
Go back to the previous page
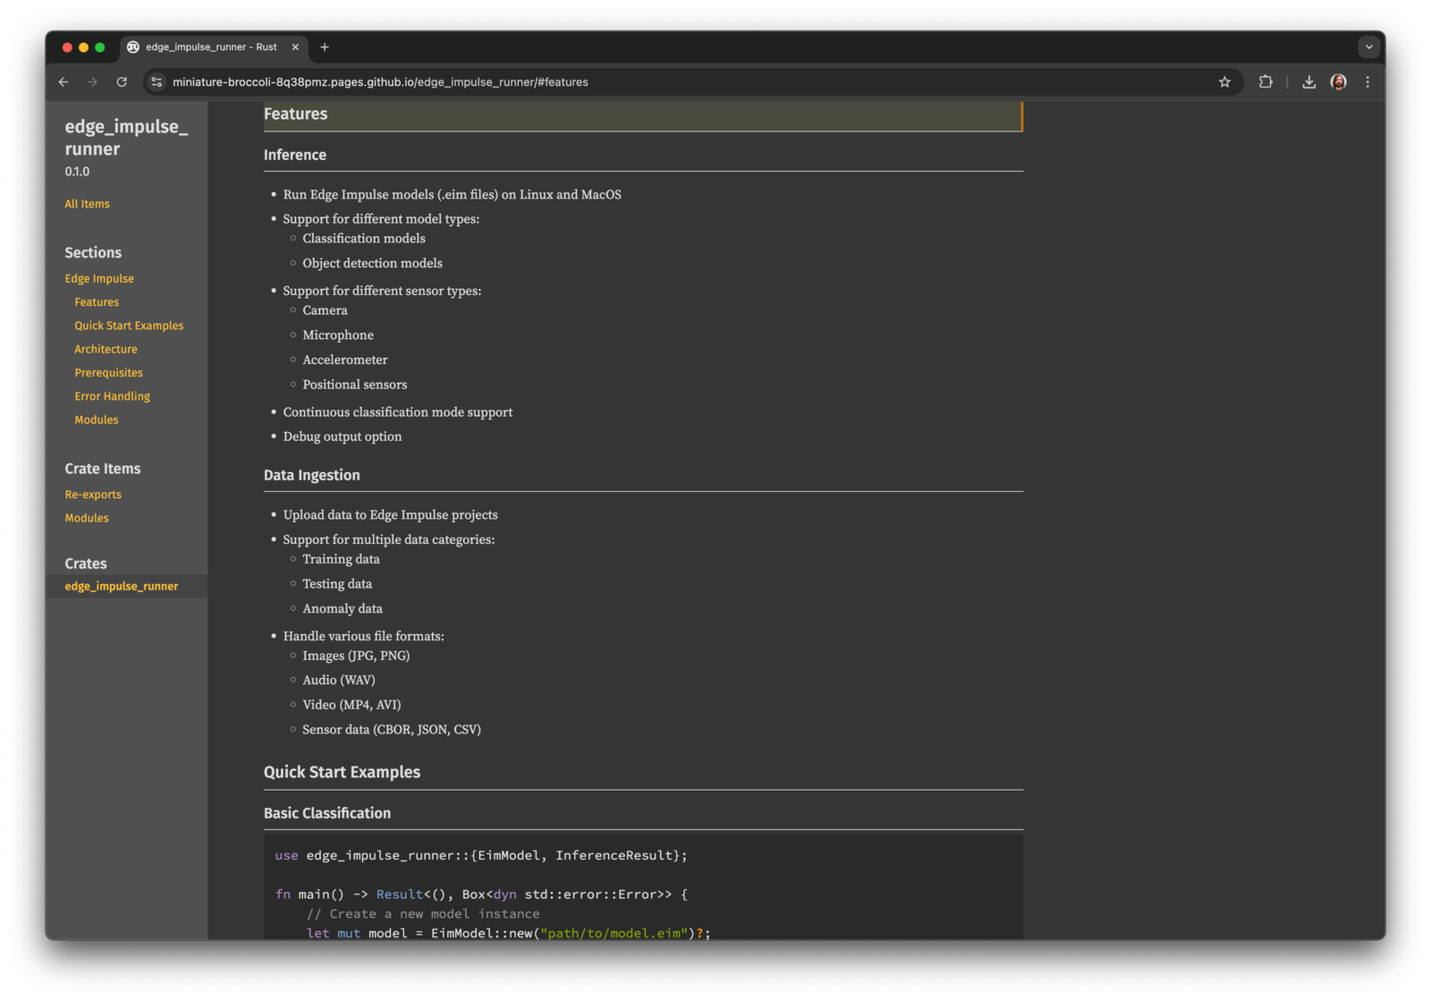coord(64,82)
